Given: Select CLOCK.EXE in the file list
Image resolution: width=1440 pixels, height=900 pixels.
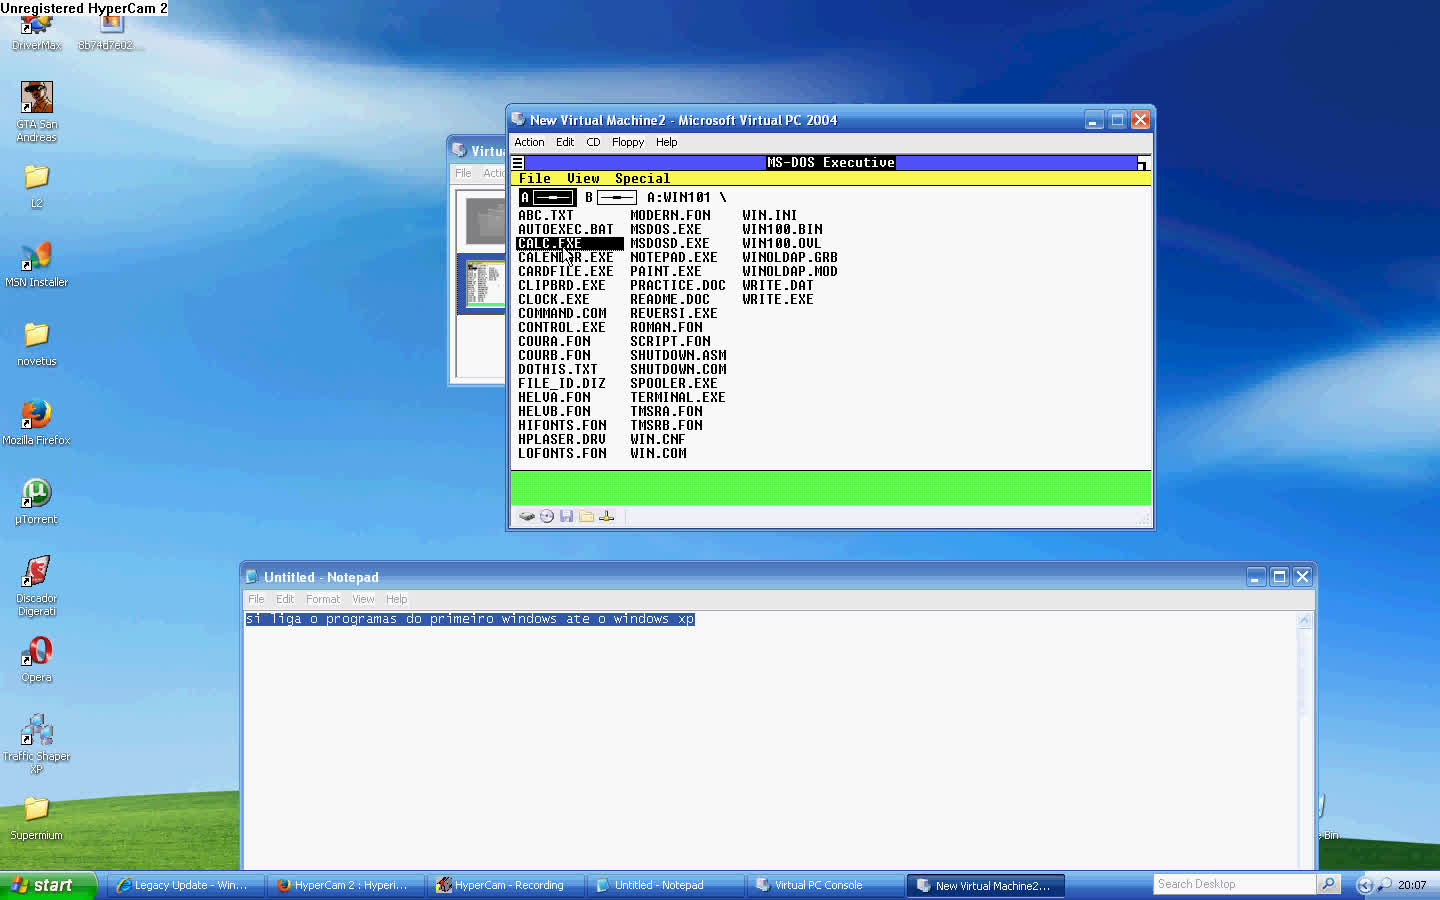Looking at the screenshot, I should click(x=553, y=299).
